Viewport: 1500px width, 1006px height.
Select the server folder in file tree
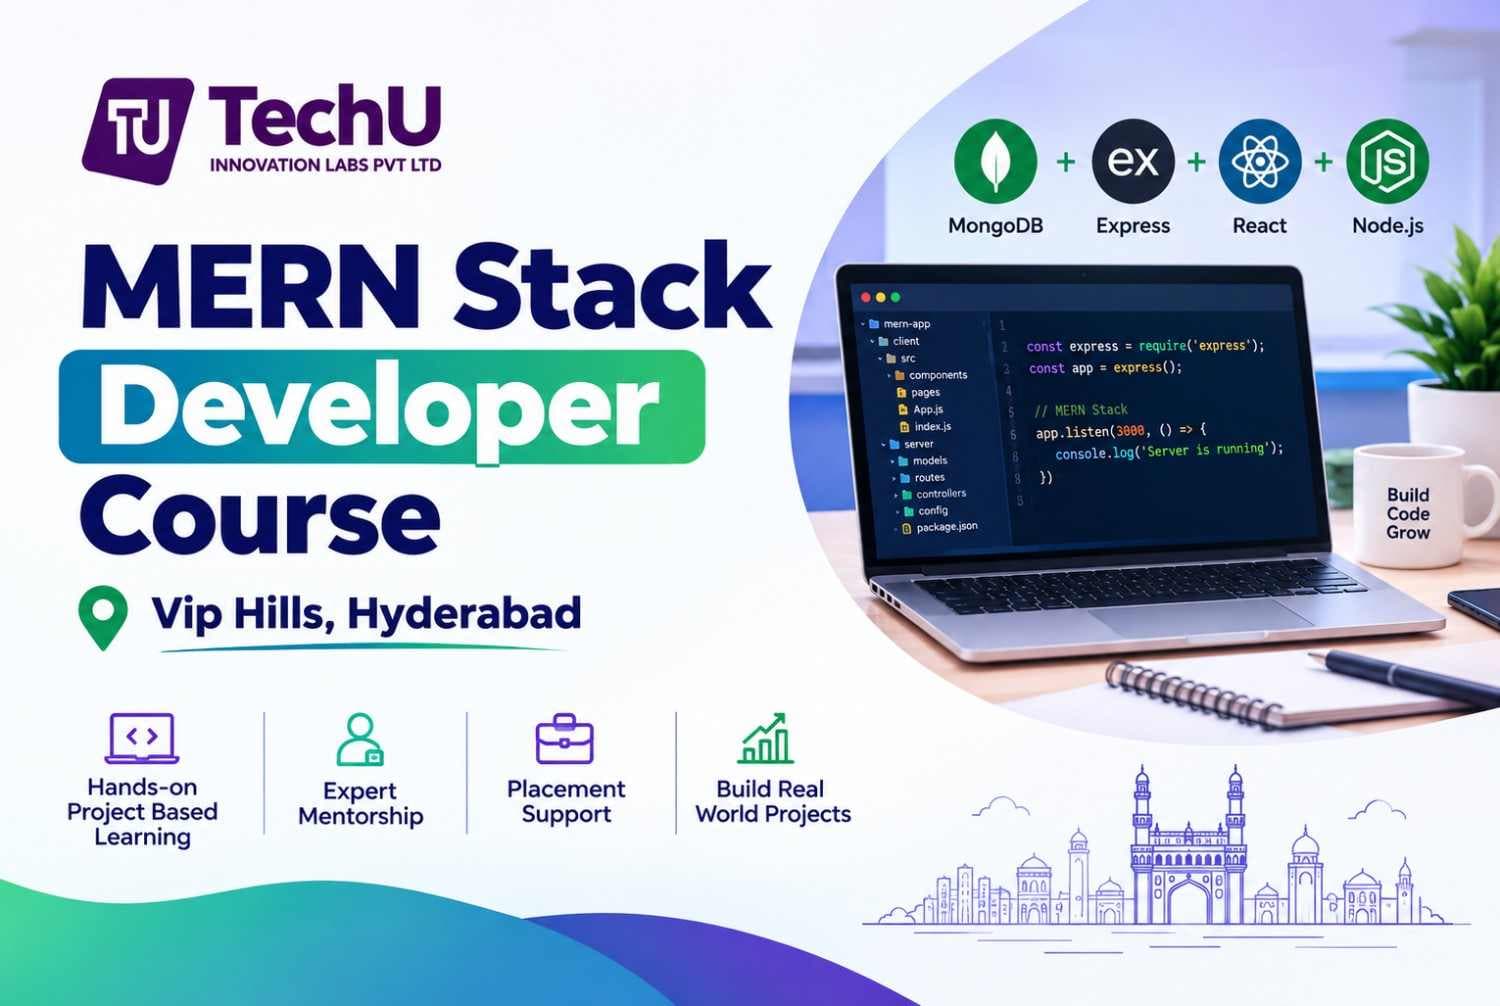coord(908,444)
